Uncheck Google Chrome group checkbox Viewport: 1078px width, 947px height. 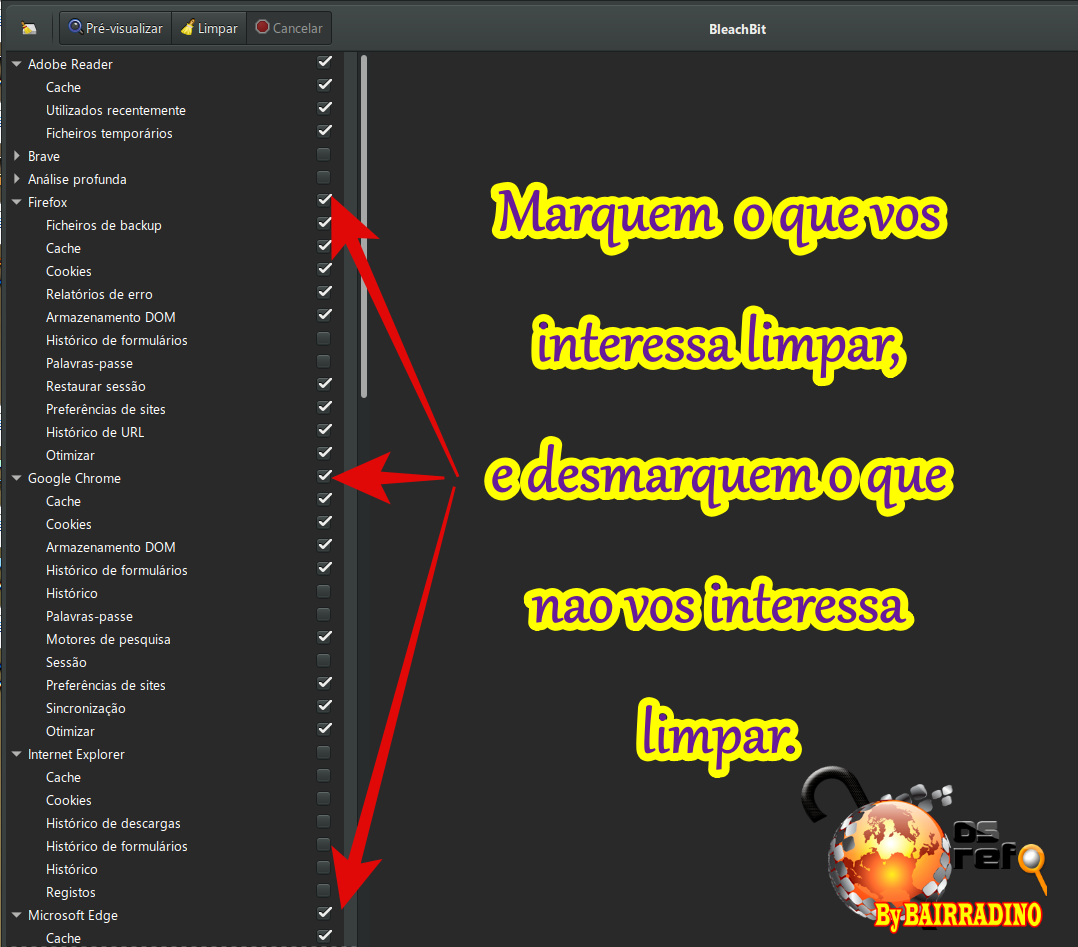tap(324, 477)
